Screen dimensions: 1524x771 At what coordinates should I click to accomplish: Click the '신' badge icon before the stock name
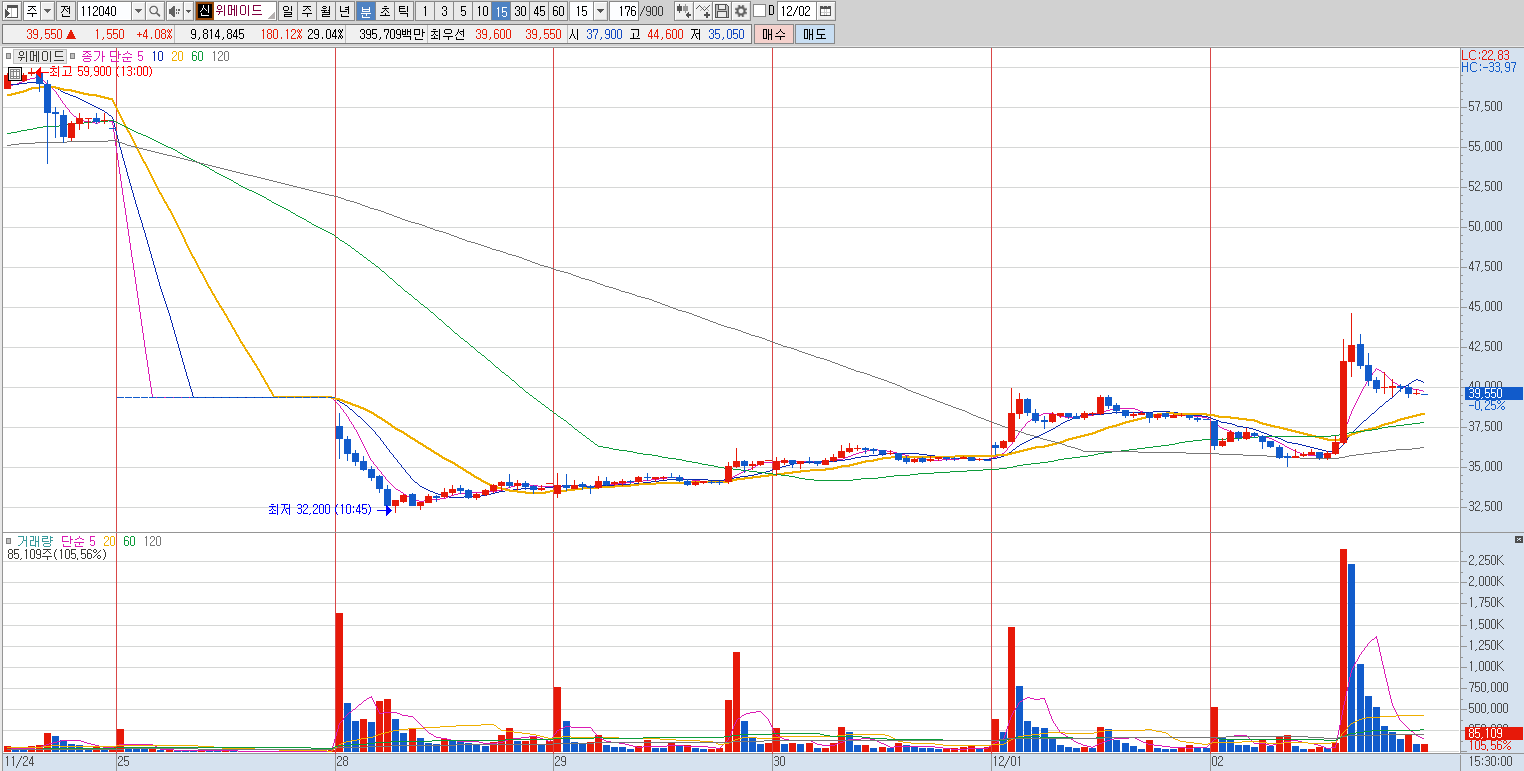(204, 11)
